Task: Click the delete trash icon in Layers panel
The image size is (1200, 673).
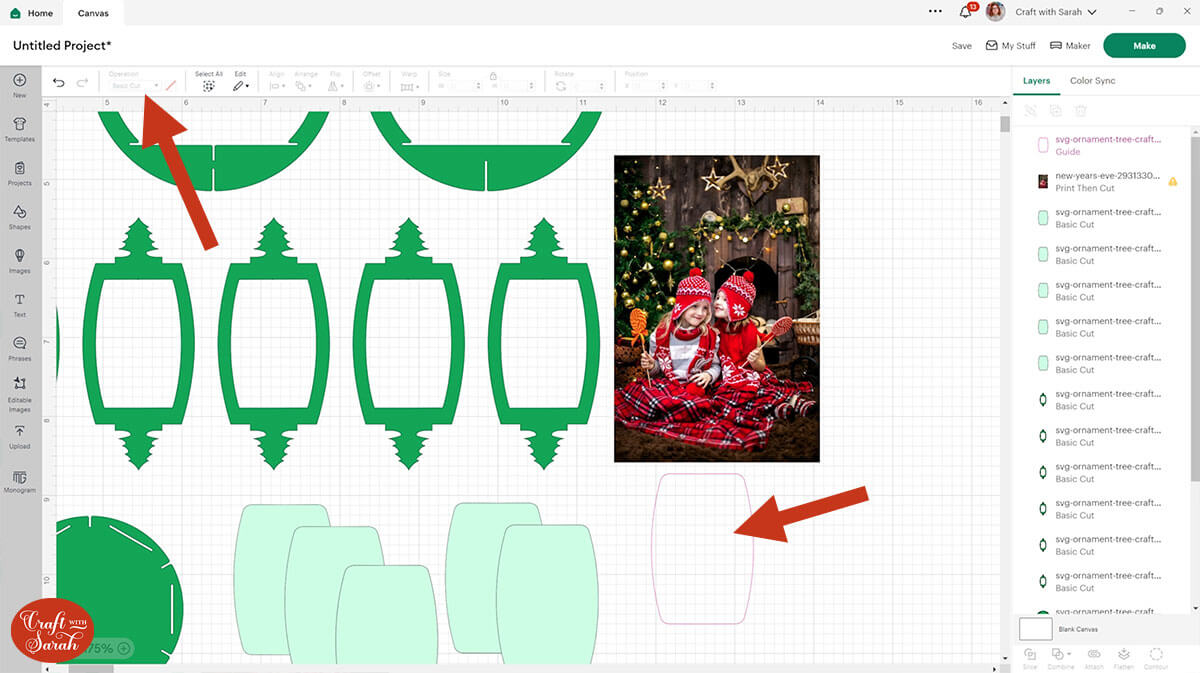Action: pyautogui.click(x=1080, y=111)
